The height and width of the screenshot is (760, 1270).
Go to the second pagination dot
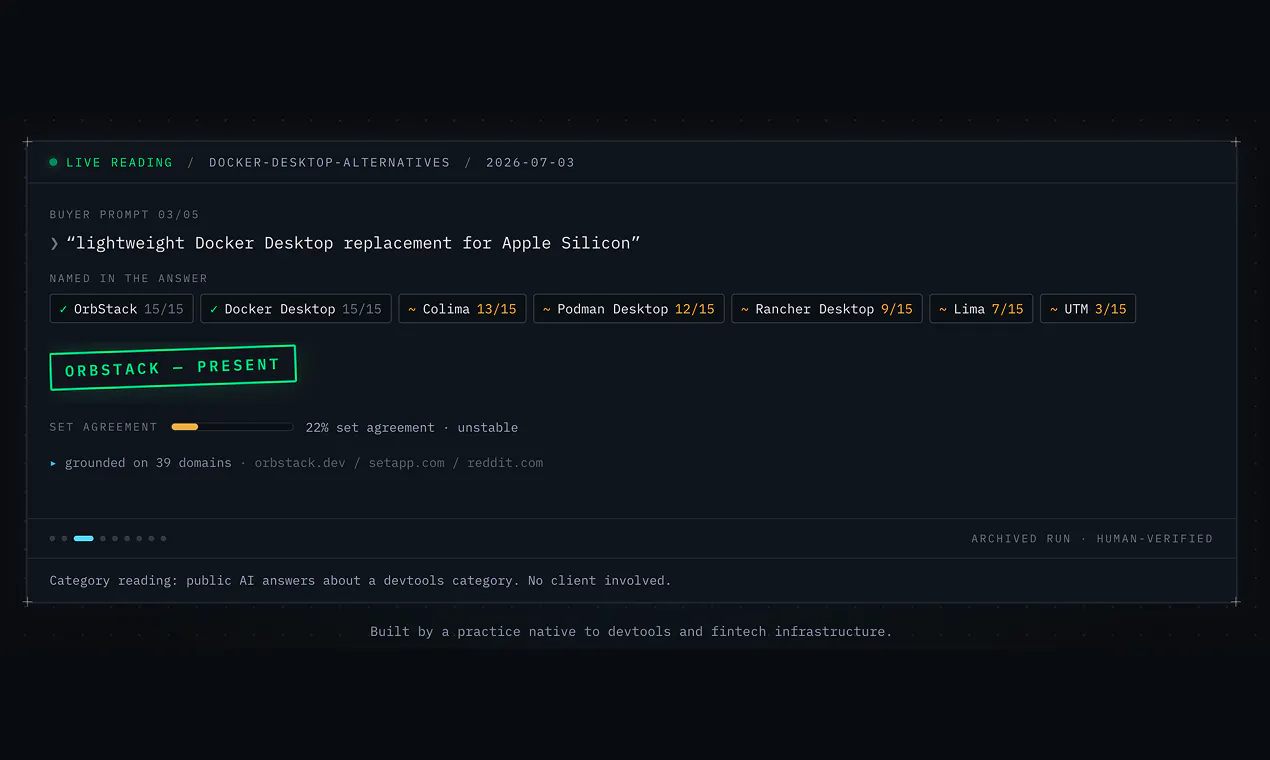(x=64, y=538)
